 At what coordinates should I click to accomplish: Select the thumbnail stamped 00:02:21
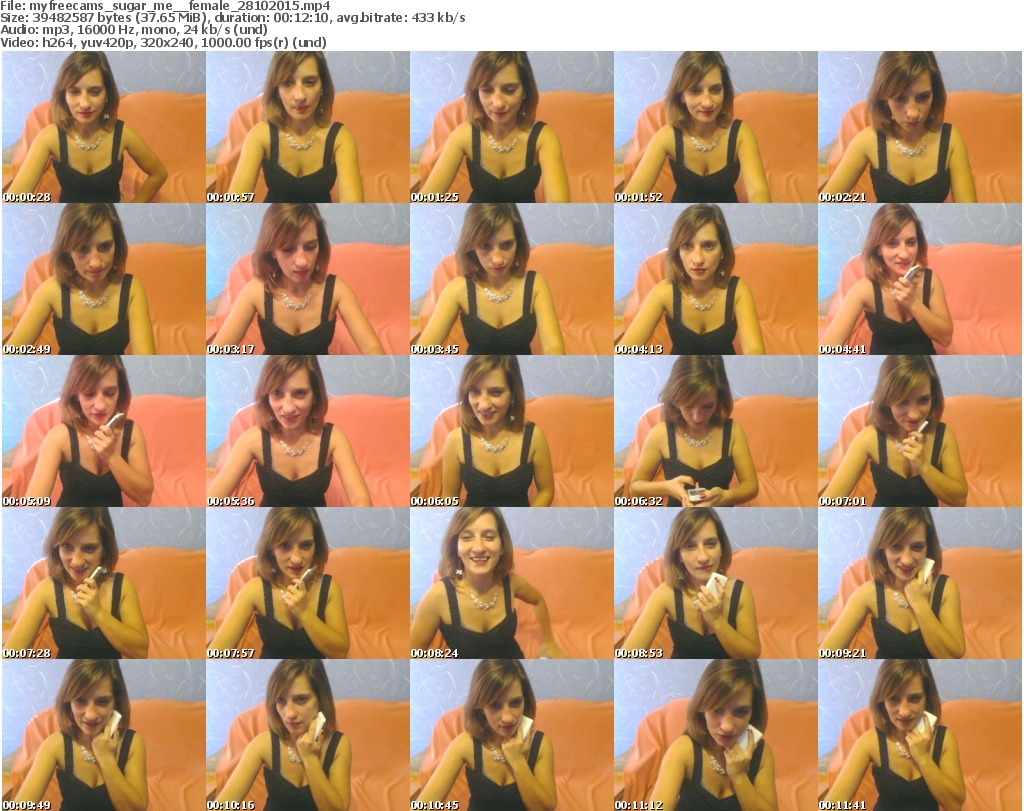[920, 127]
